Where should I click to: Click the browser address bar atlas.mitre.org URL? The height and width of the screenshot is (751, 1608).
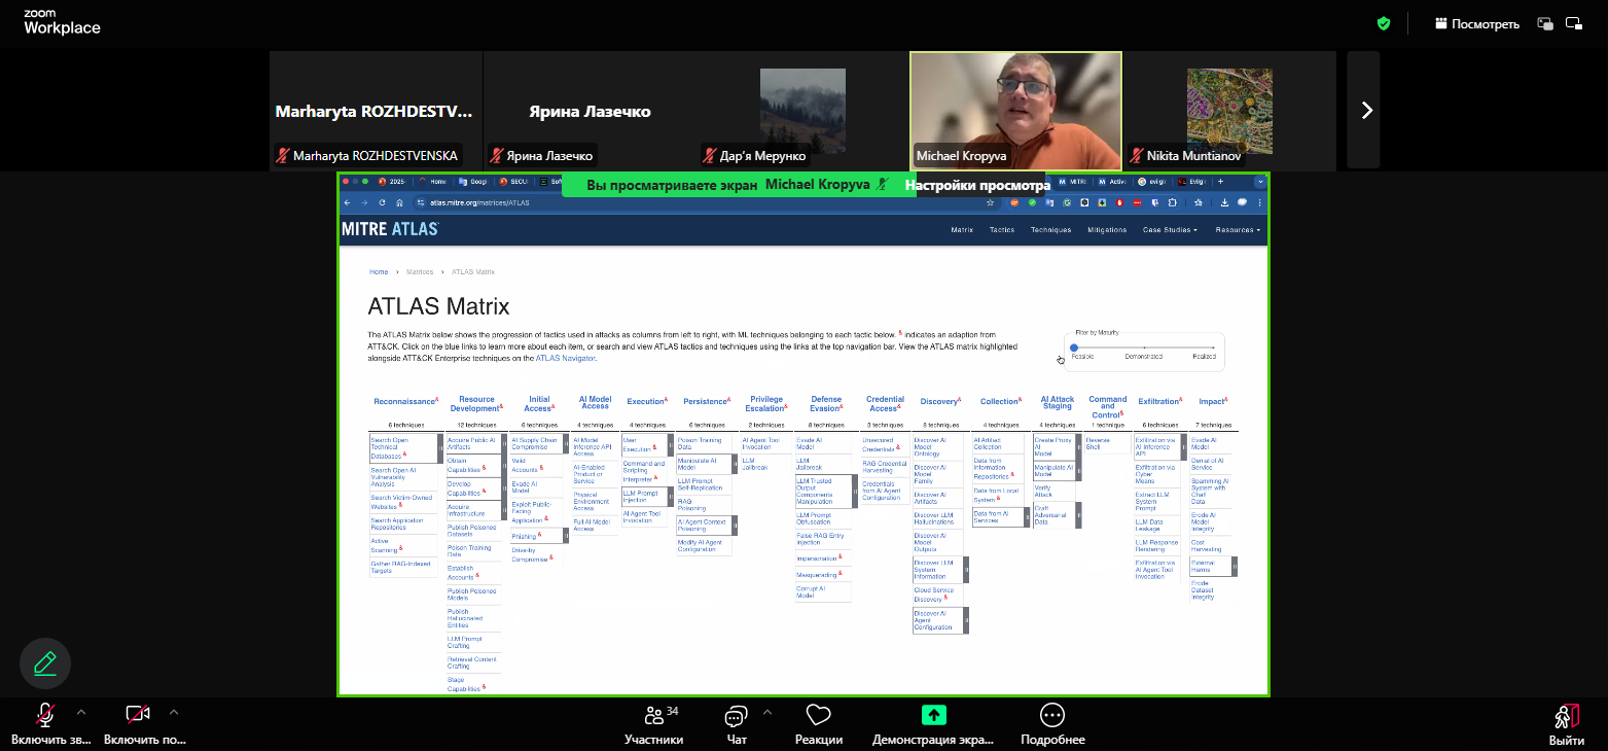[x=480, y=203]
